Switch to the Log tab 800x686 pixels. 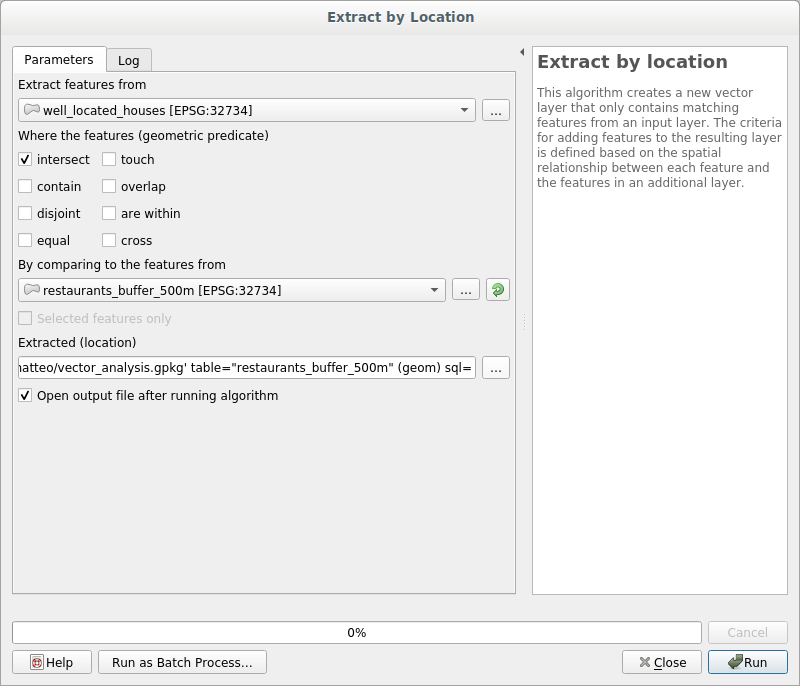128,61
